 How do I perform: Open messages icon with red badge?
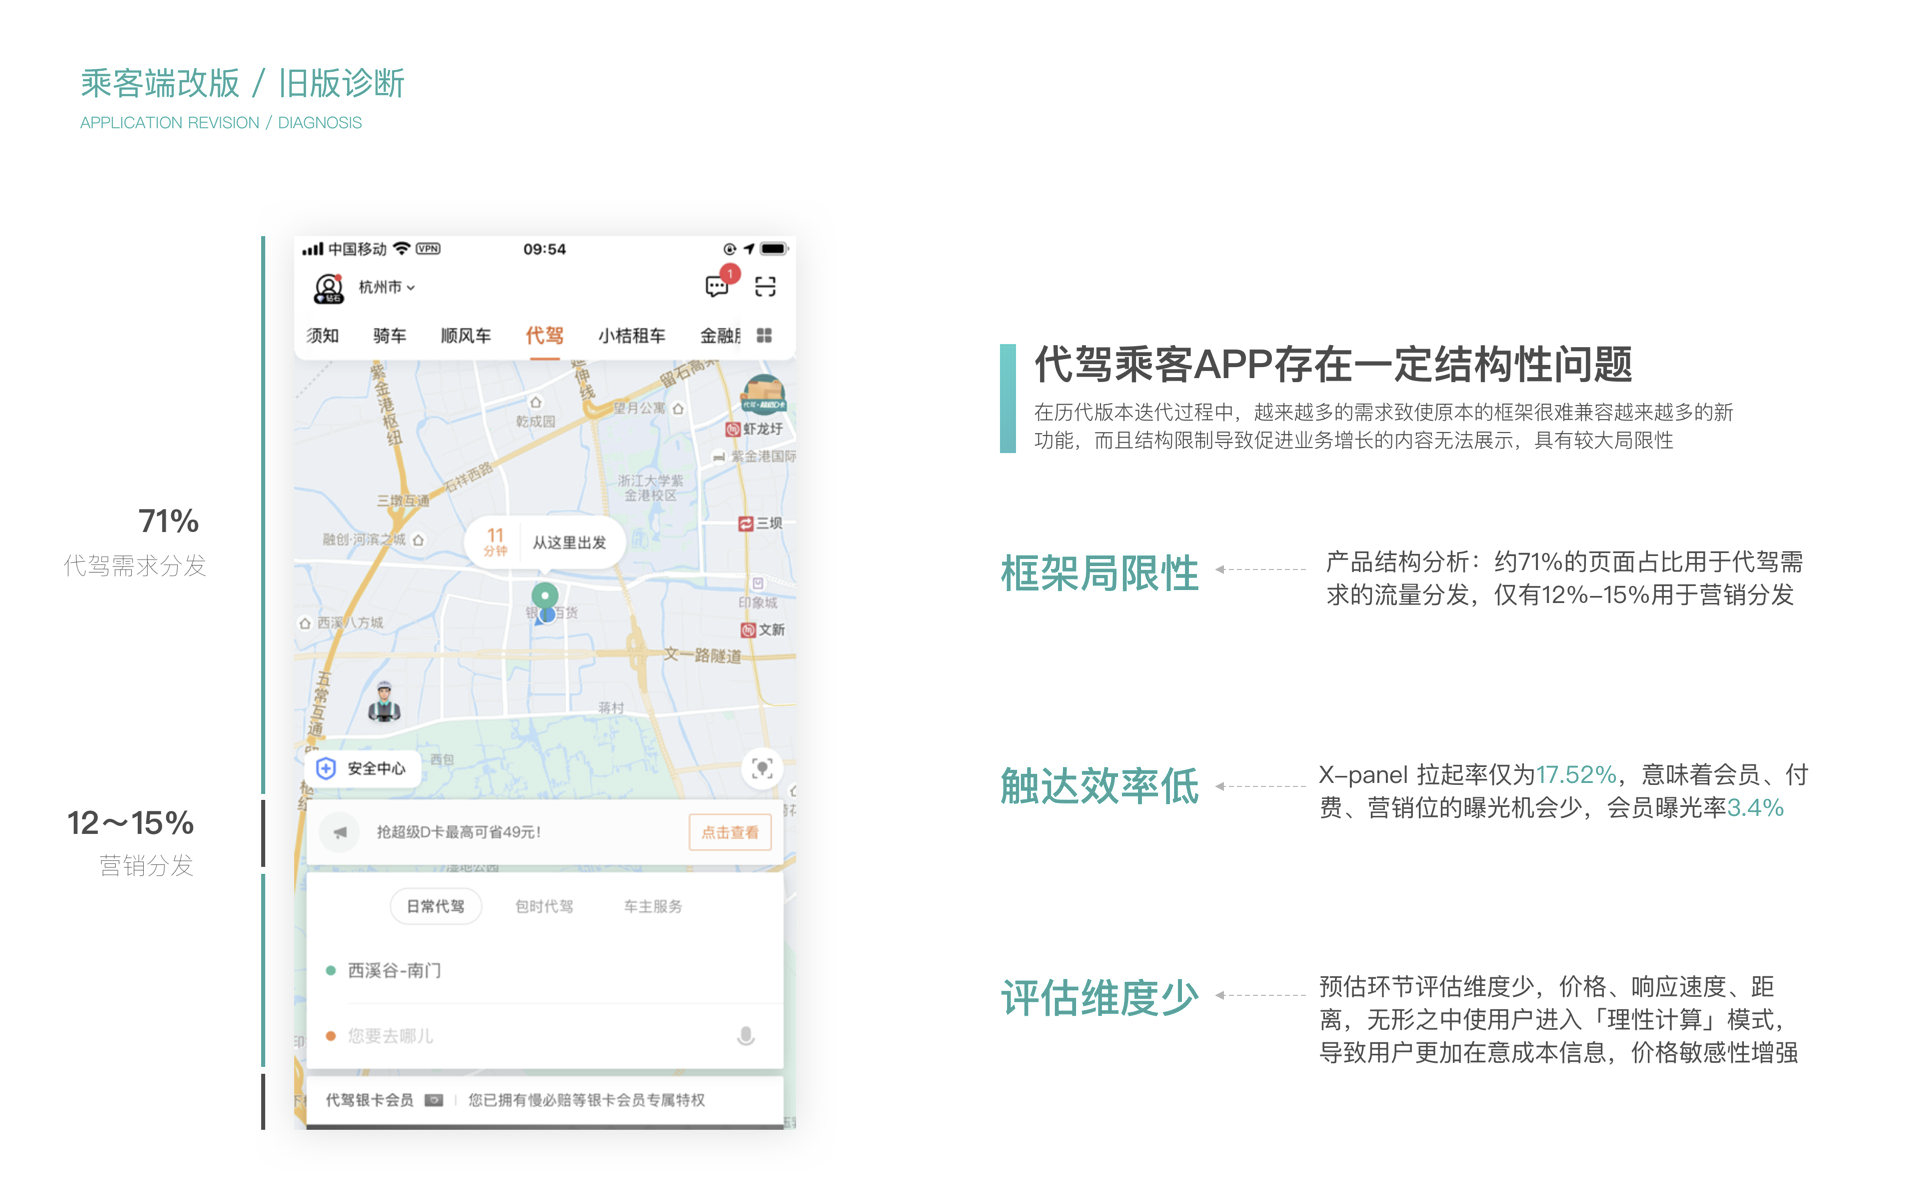click(717, 287)
